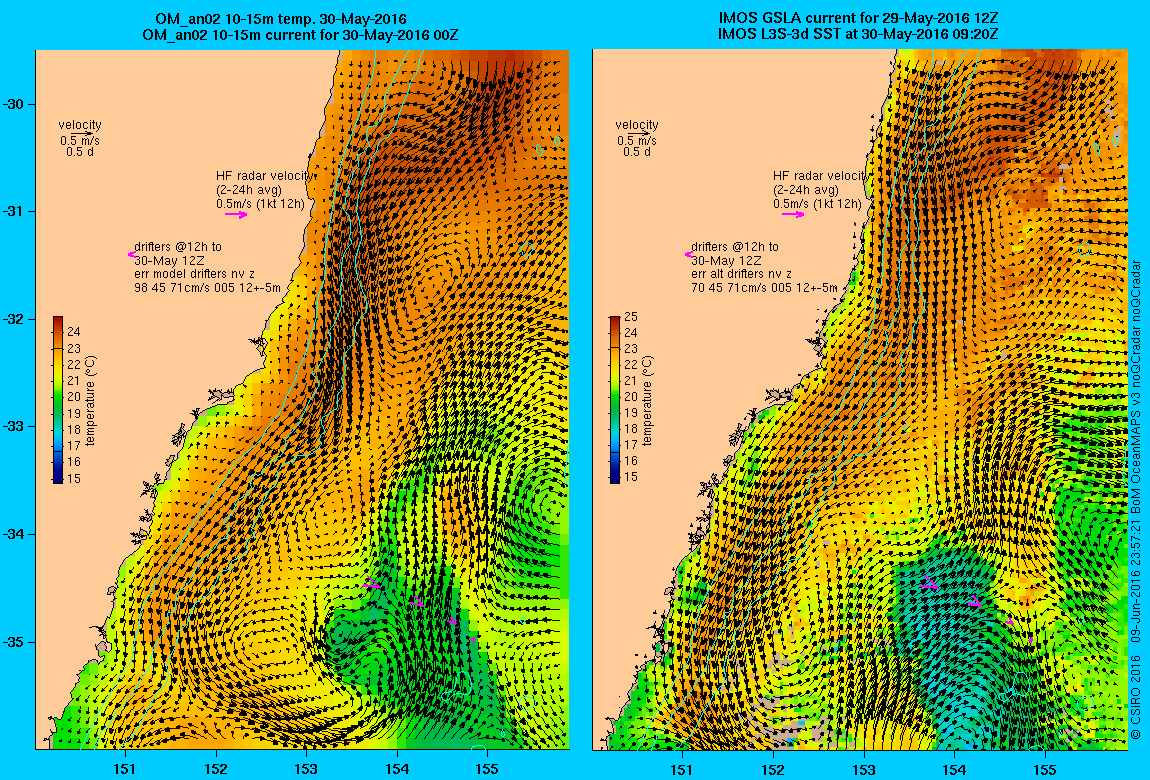
Task: Click the 'velocity' label in the right map
Action: 637,125
